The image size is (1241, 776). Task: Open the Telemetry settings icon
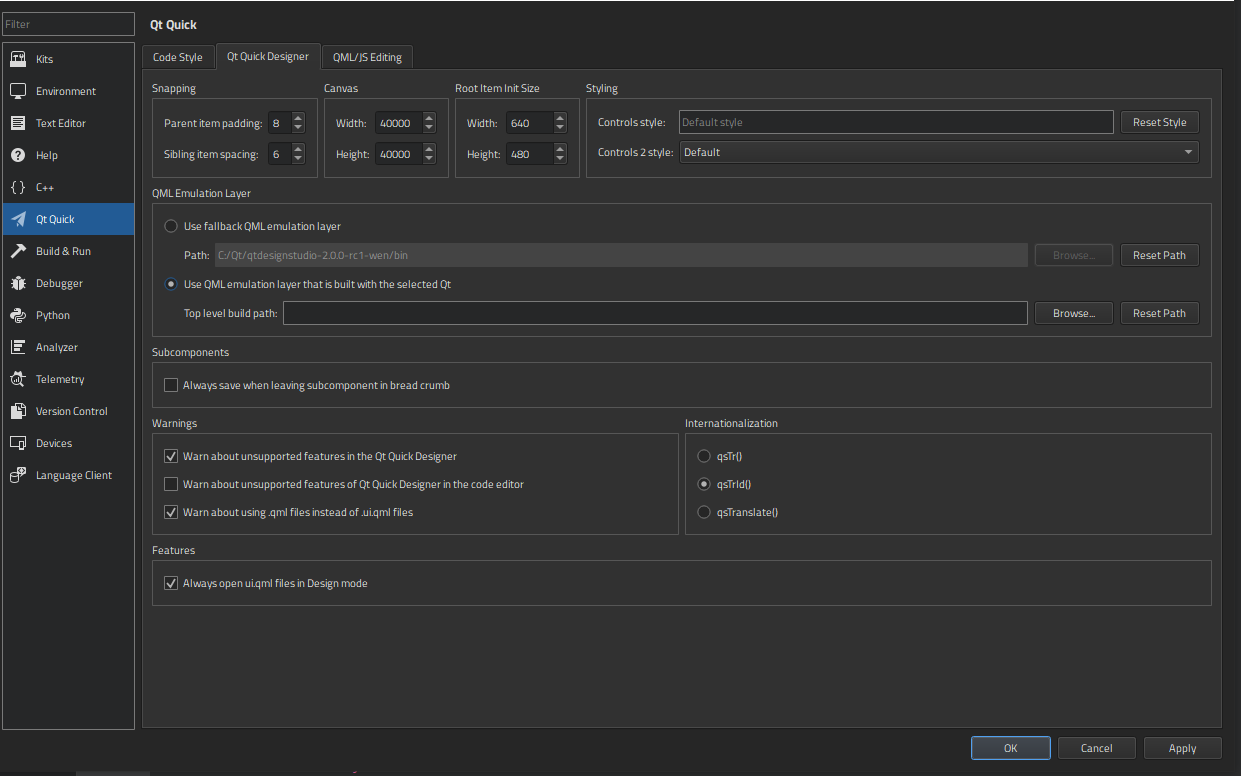18,379
